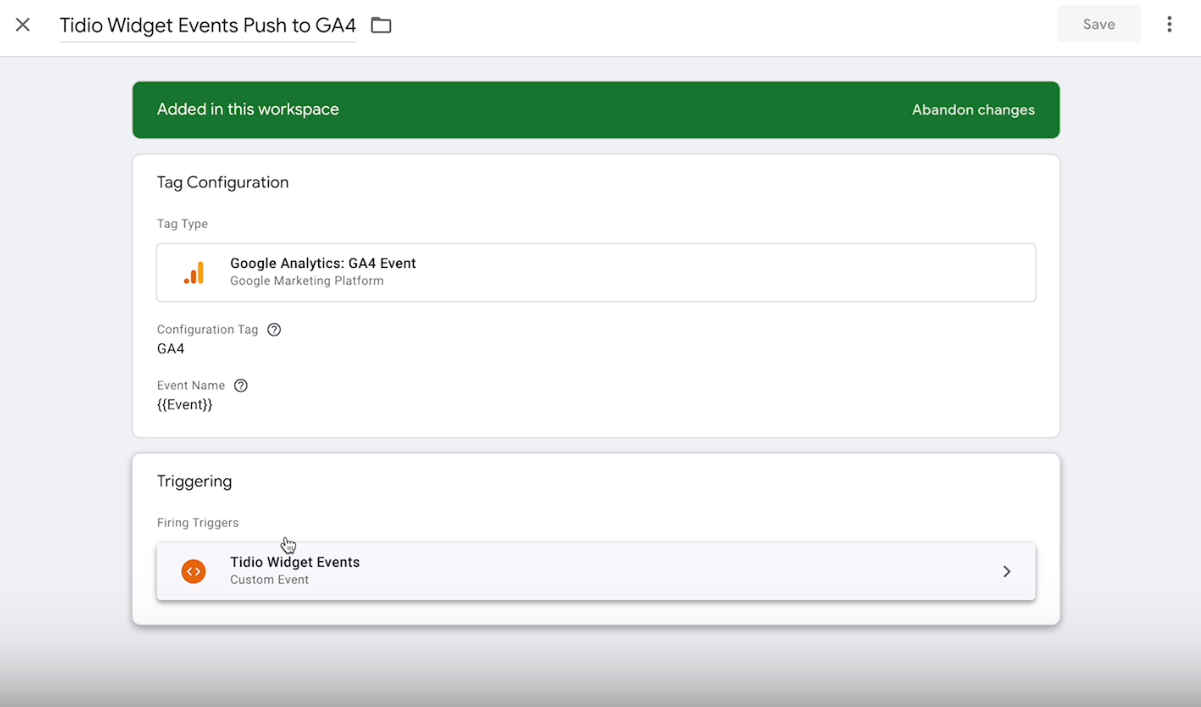Click the {{Event}} event name value
The width and height of the screenshot is (1201, 707).
[x=185, y=405]
